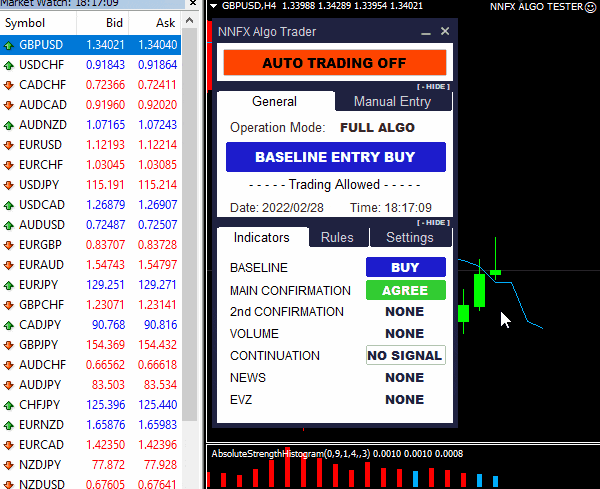Click the CADJPY up-arrow icon
Screen dimensions: 600x489
click(8, 325)
